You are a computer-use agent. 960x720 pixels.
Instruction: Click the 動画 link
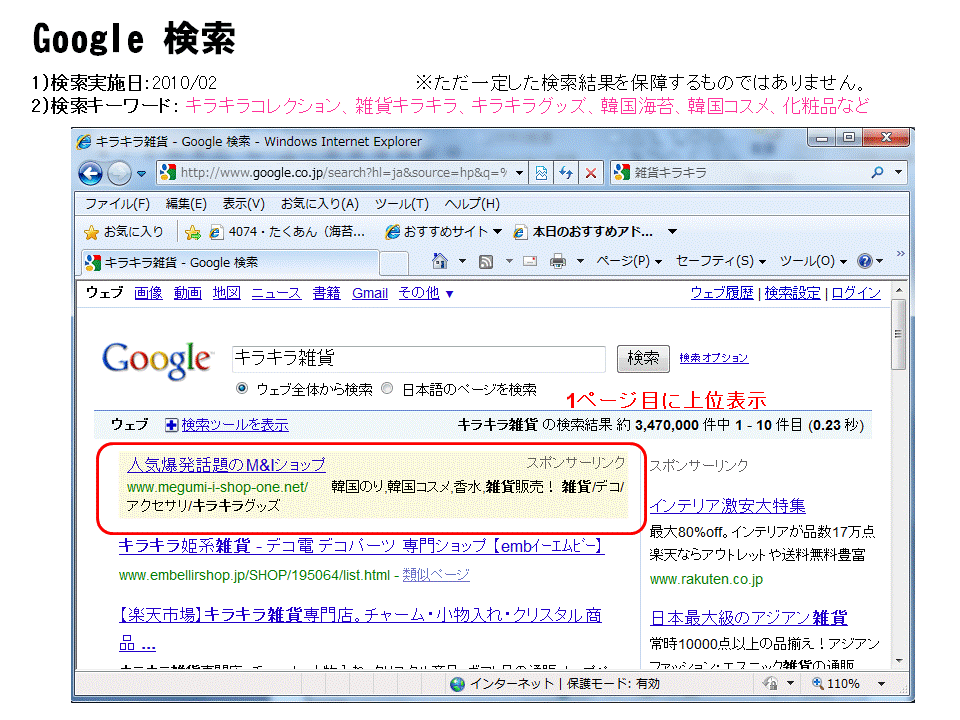point(187,293)
